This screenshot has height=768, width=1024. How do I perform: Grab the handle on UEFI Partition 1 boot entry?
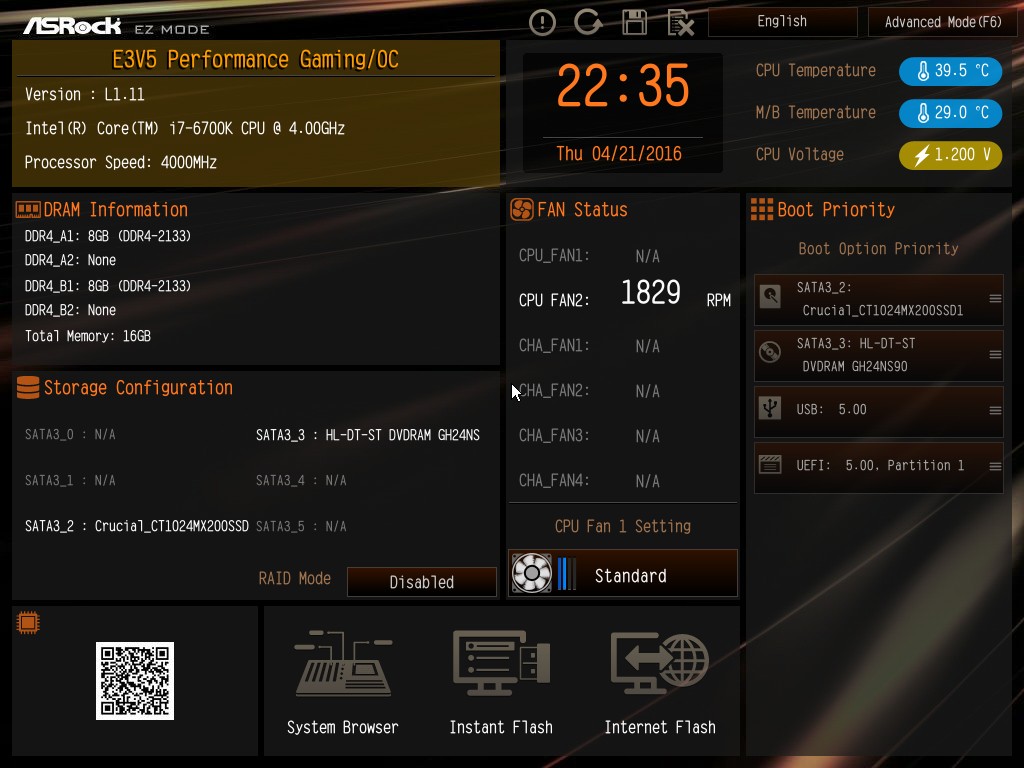click(x=995, y=466)
